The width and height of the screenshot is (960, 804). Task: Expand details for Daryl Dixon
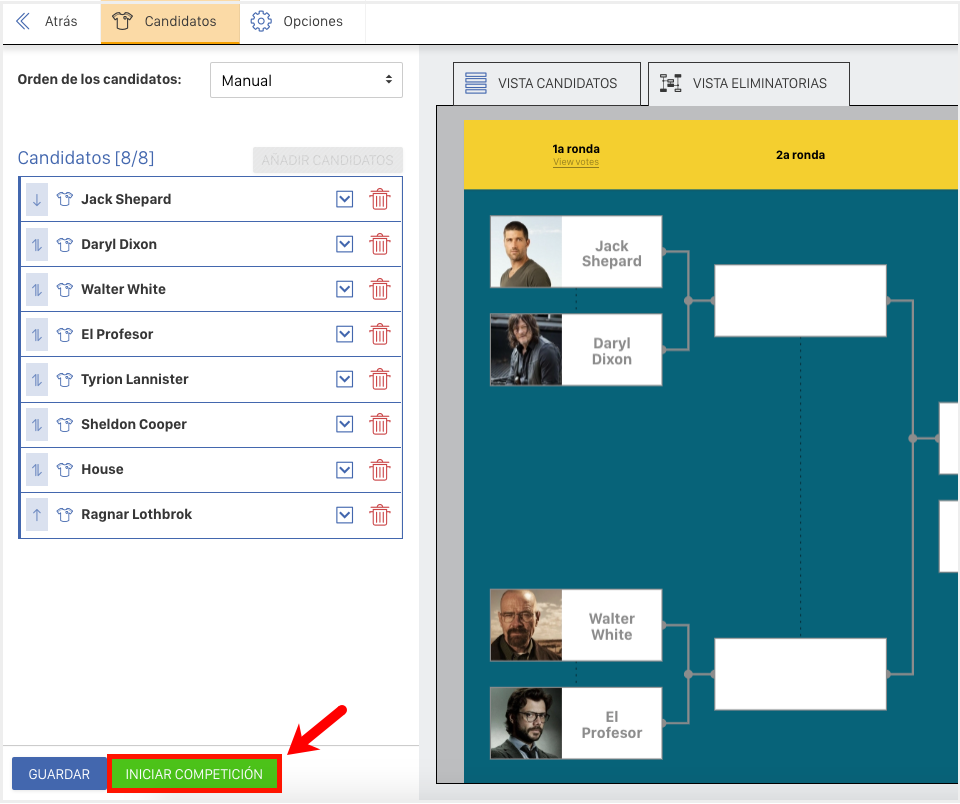point(345,244)
